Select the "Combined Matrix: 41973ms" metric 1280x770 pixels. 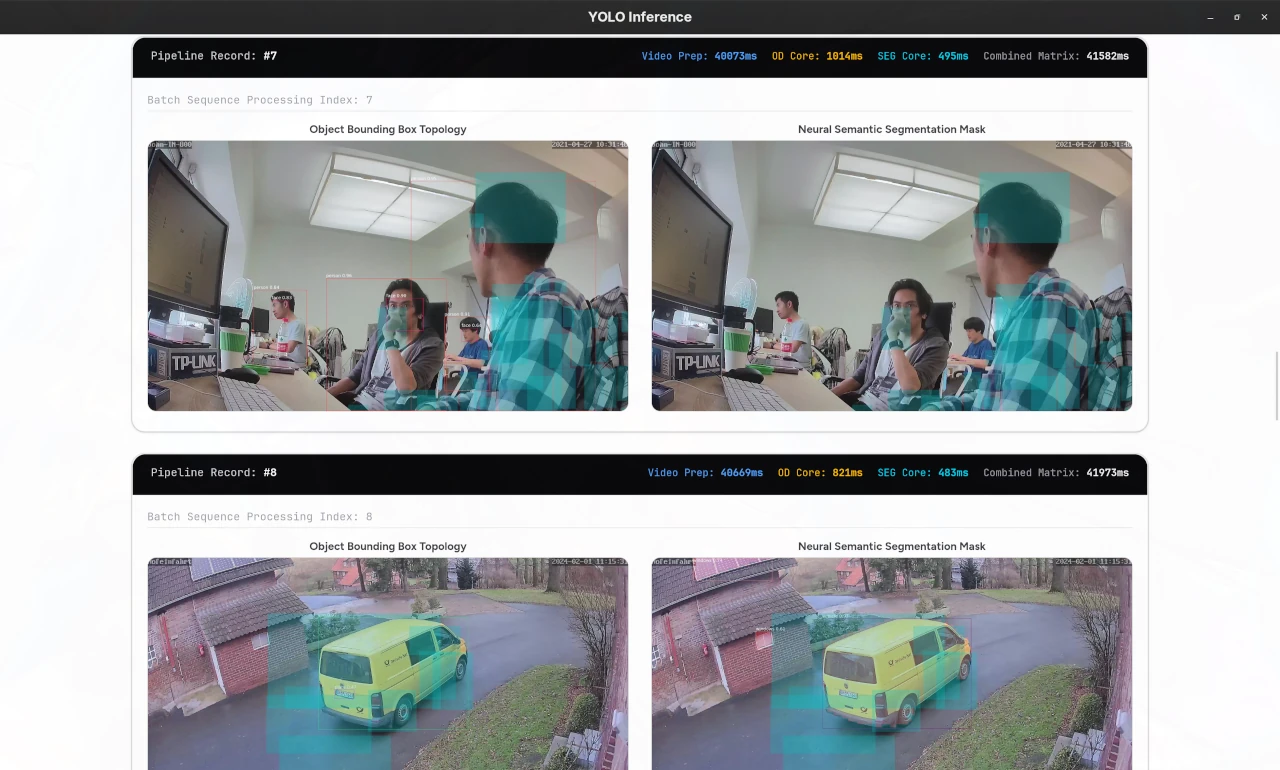1056,473
